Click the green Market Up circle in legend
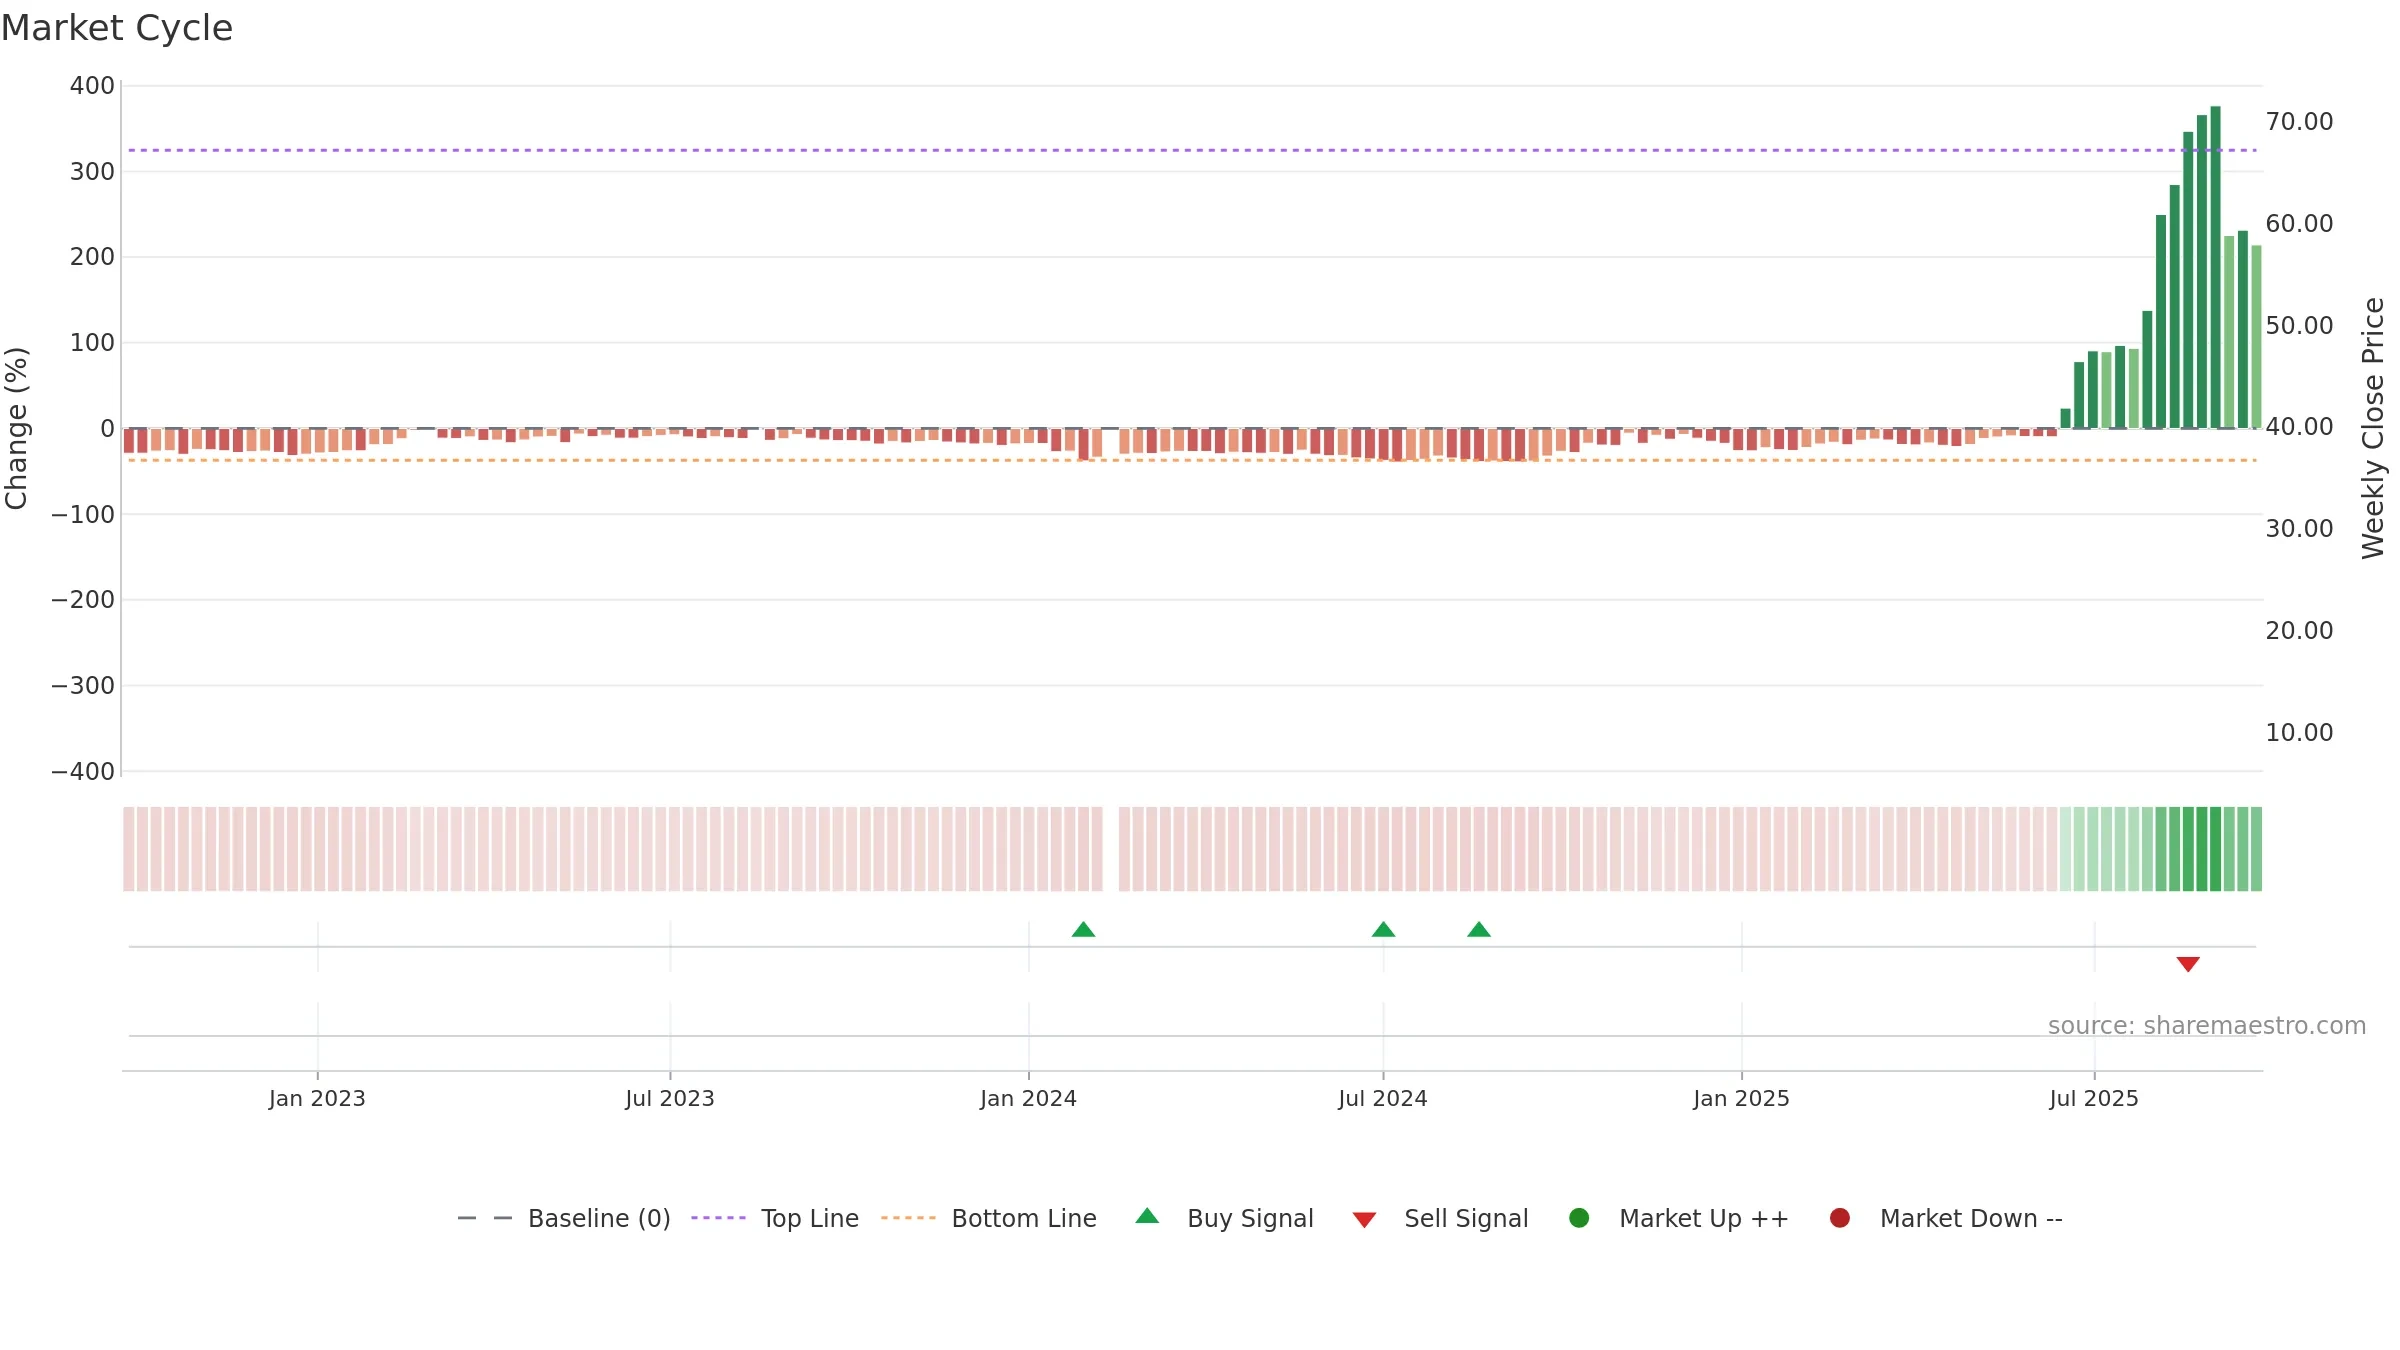Screen dimensions: 2400x1350 coord(1579,1218)
